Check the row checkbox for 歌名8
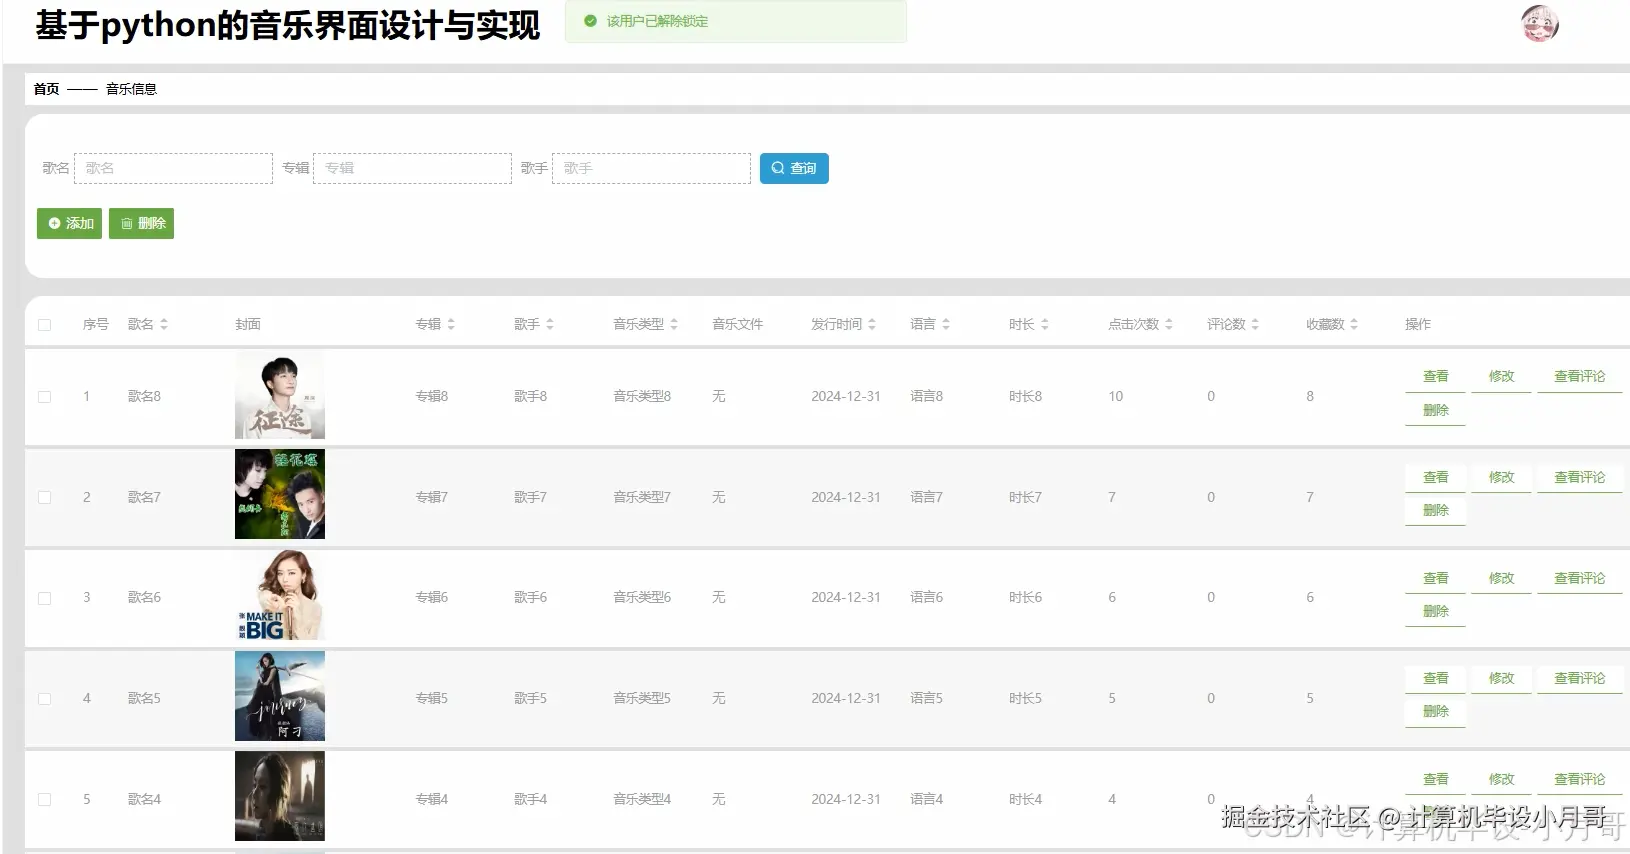 (x=44, y=397)
